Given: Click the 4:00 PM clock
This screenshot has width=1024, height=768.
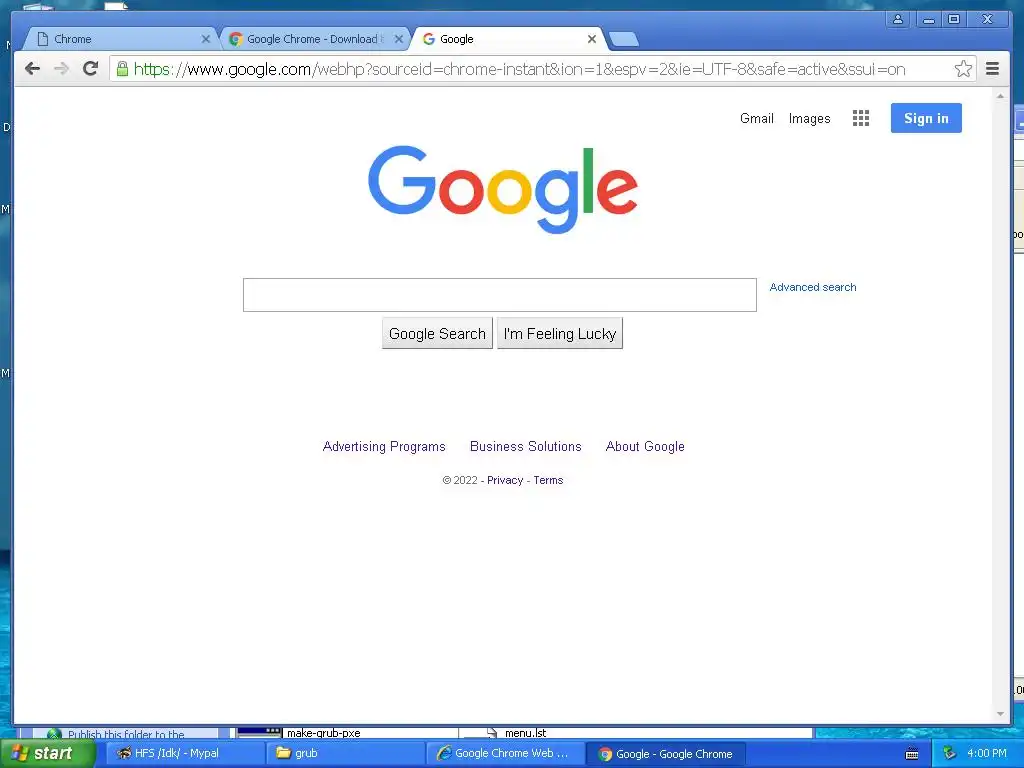Looking at the screenshot, I should pyautogui.click(x=987, y=753).
